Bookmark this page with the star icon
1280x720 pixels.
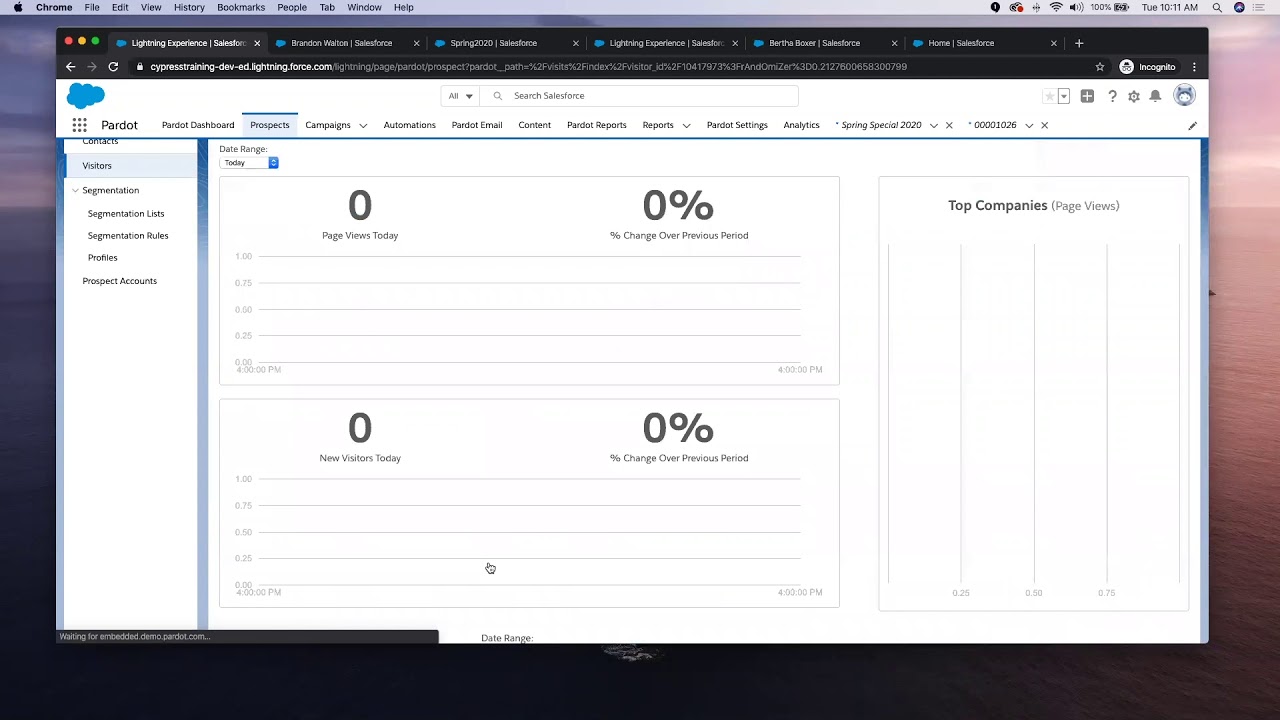point(1100,67)
